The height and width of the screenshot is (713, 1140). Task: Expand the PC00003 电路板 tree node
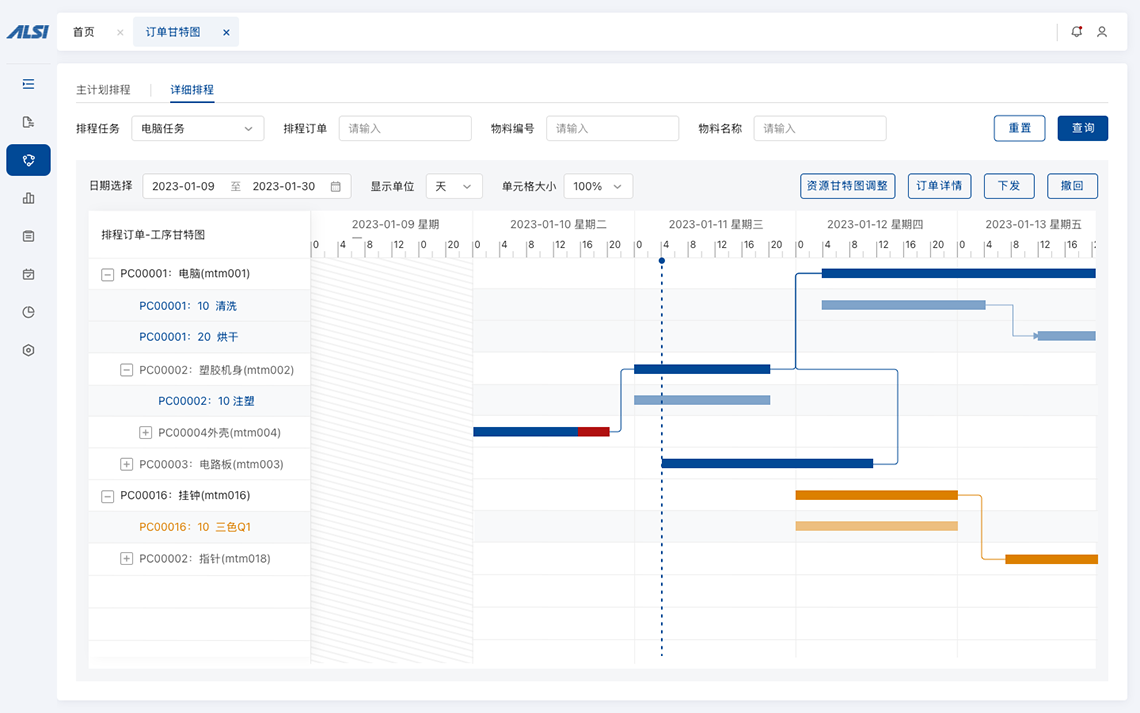pyautogui.click(x=126, y=464)
